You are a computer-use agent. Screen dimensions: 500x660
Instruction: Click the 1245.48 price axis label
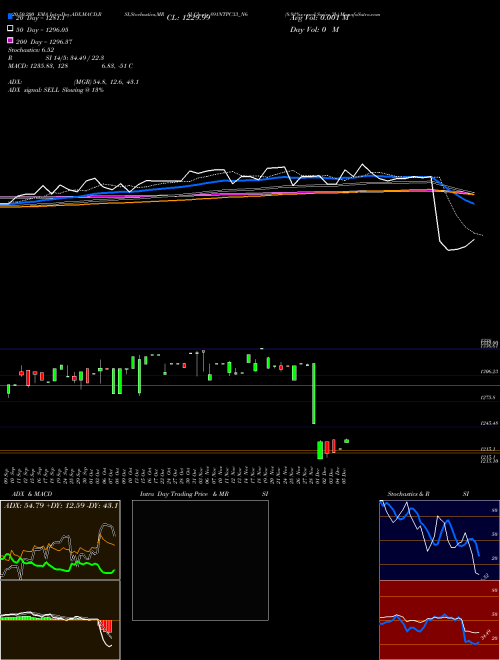tap(489, 423)
